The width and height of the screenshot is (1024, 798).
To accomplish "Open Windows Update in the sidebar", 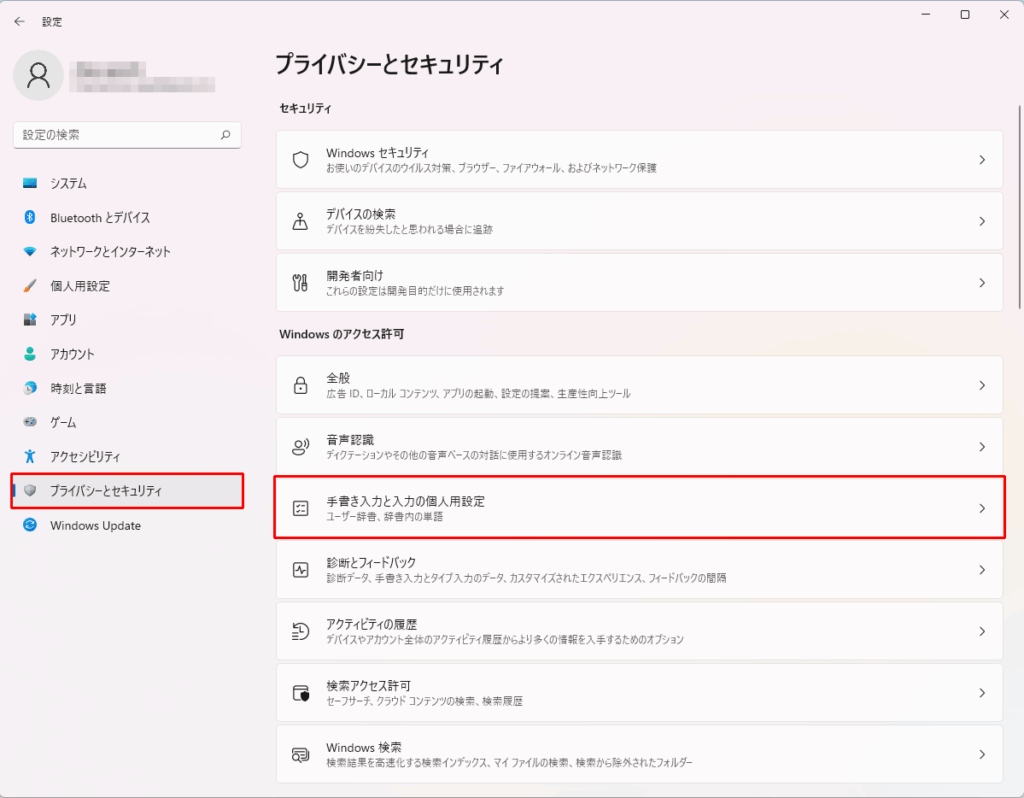I will click(x=127, y=525).
